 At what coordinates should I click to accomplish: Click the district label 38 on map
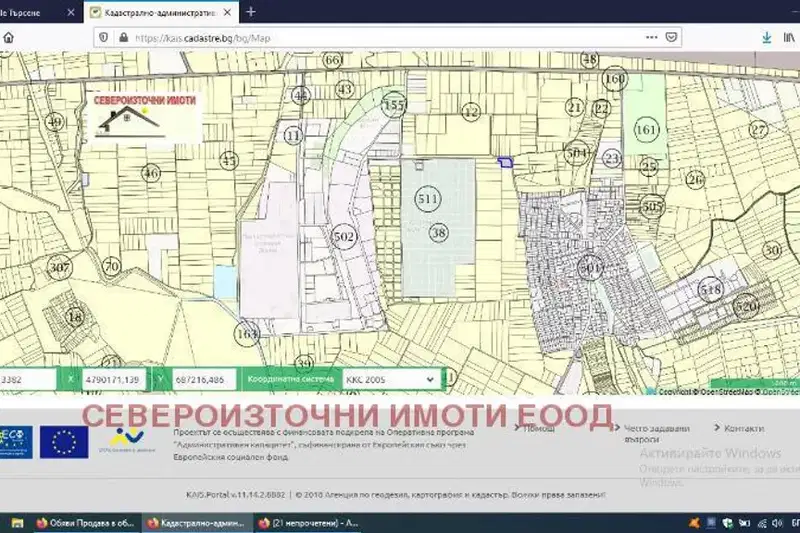(x=438, y=233)
